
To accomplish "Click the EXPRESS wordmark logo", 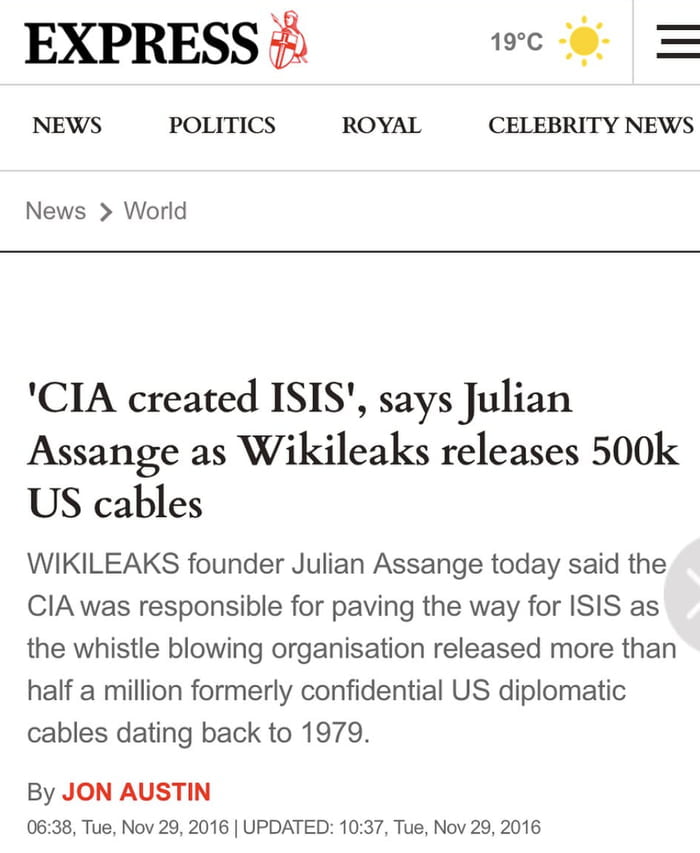I will (x=141, y=43).
